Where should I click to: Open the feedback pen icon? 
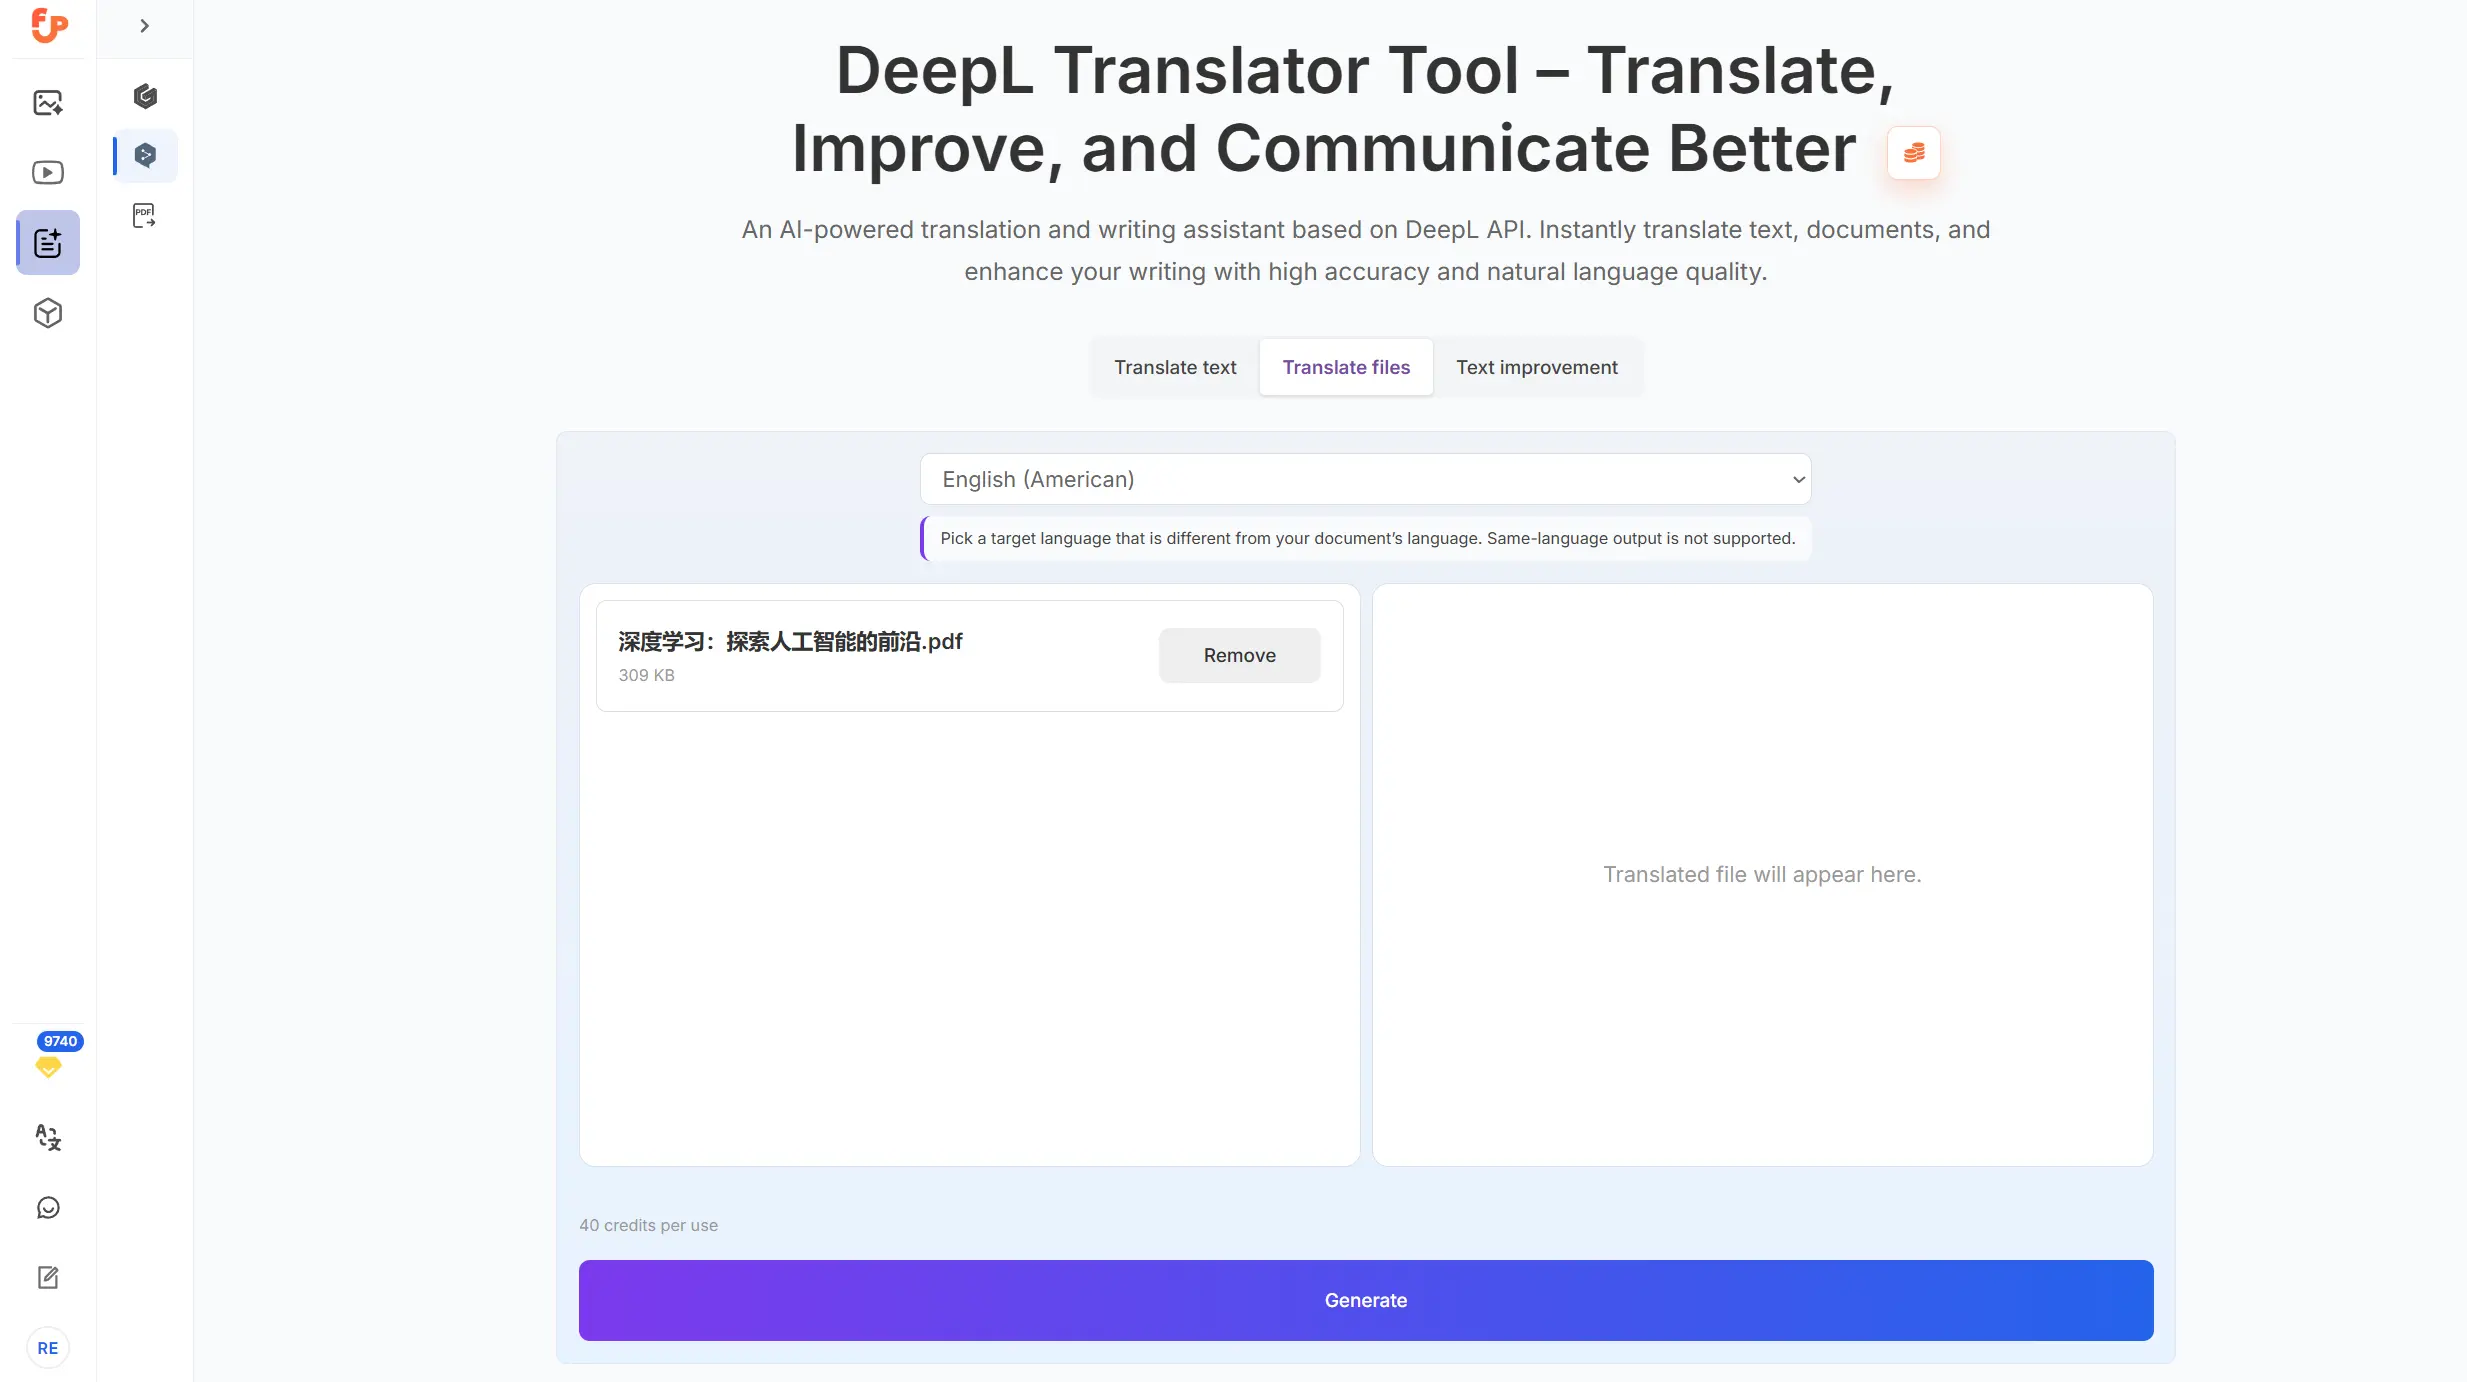click(48, 1277)
